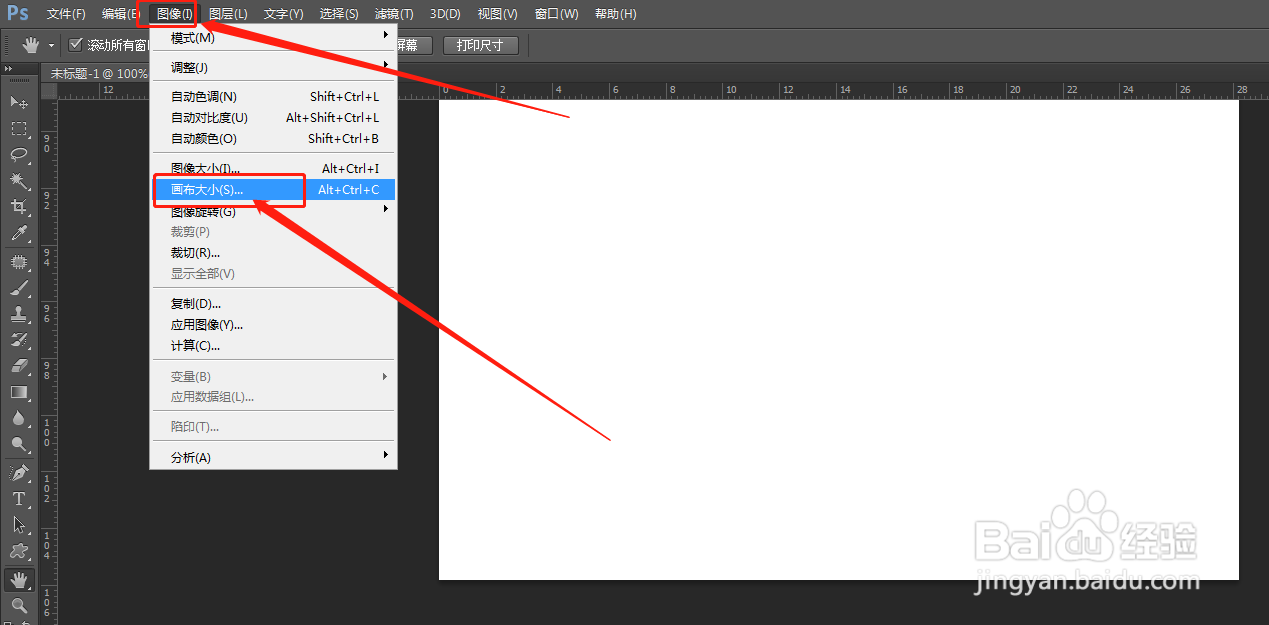Select the Rectangular Marquee tool

coord(19,129)
